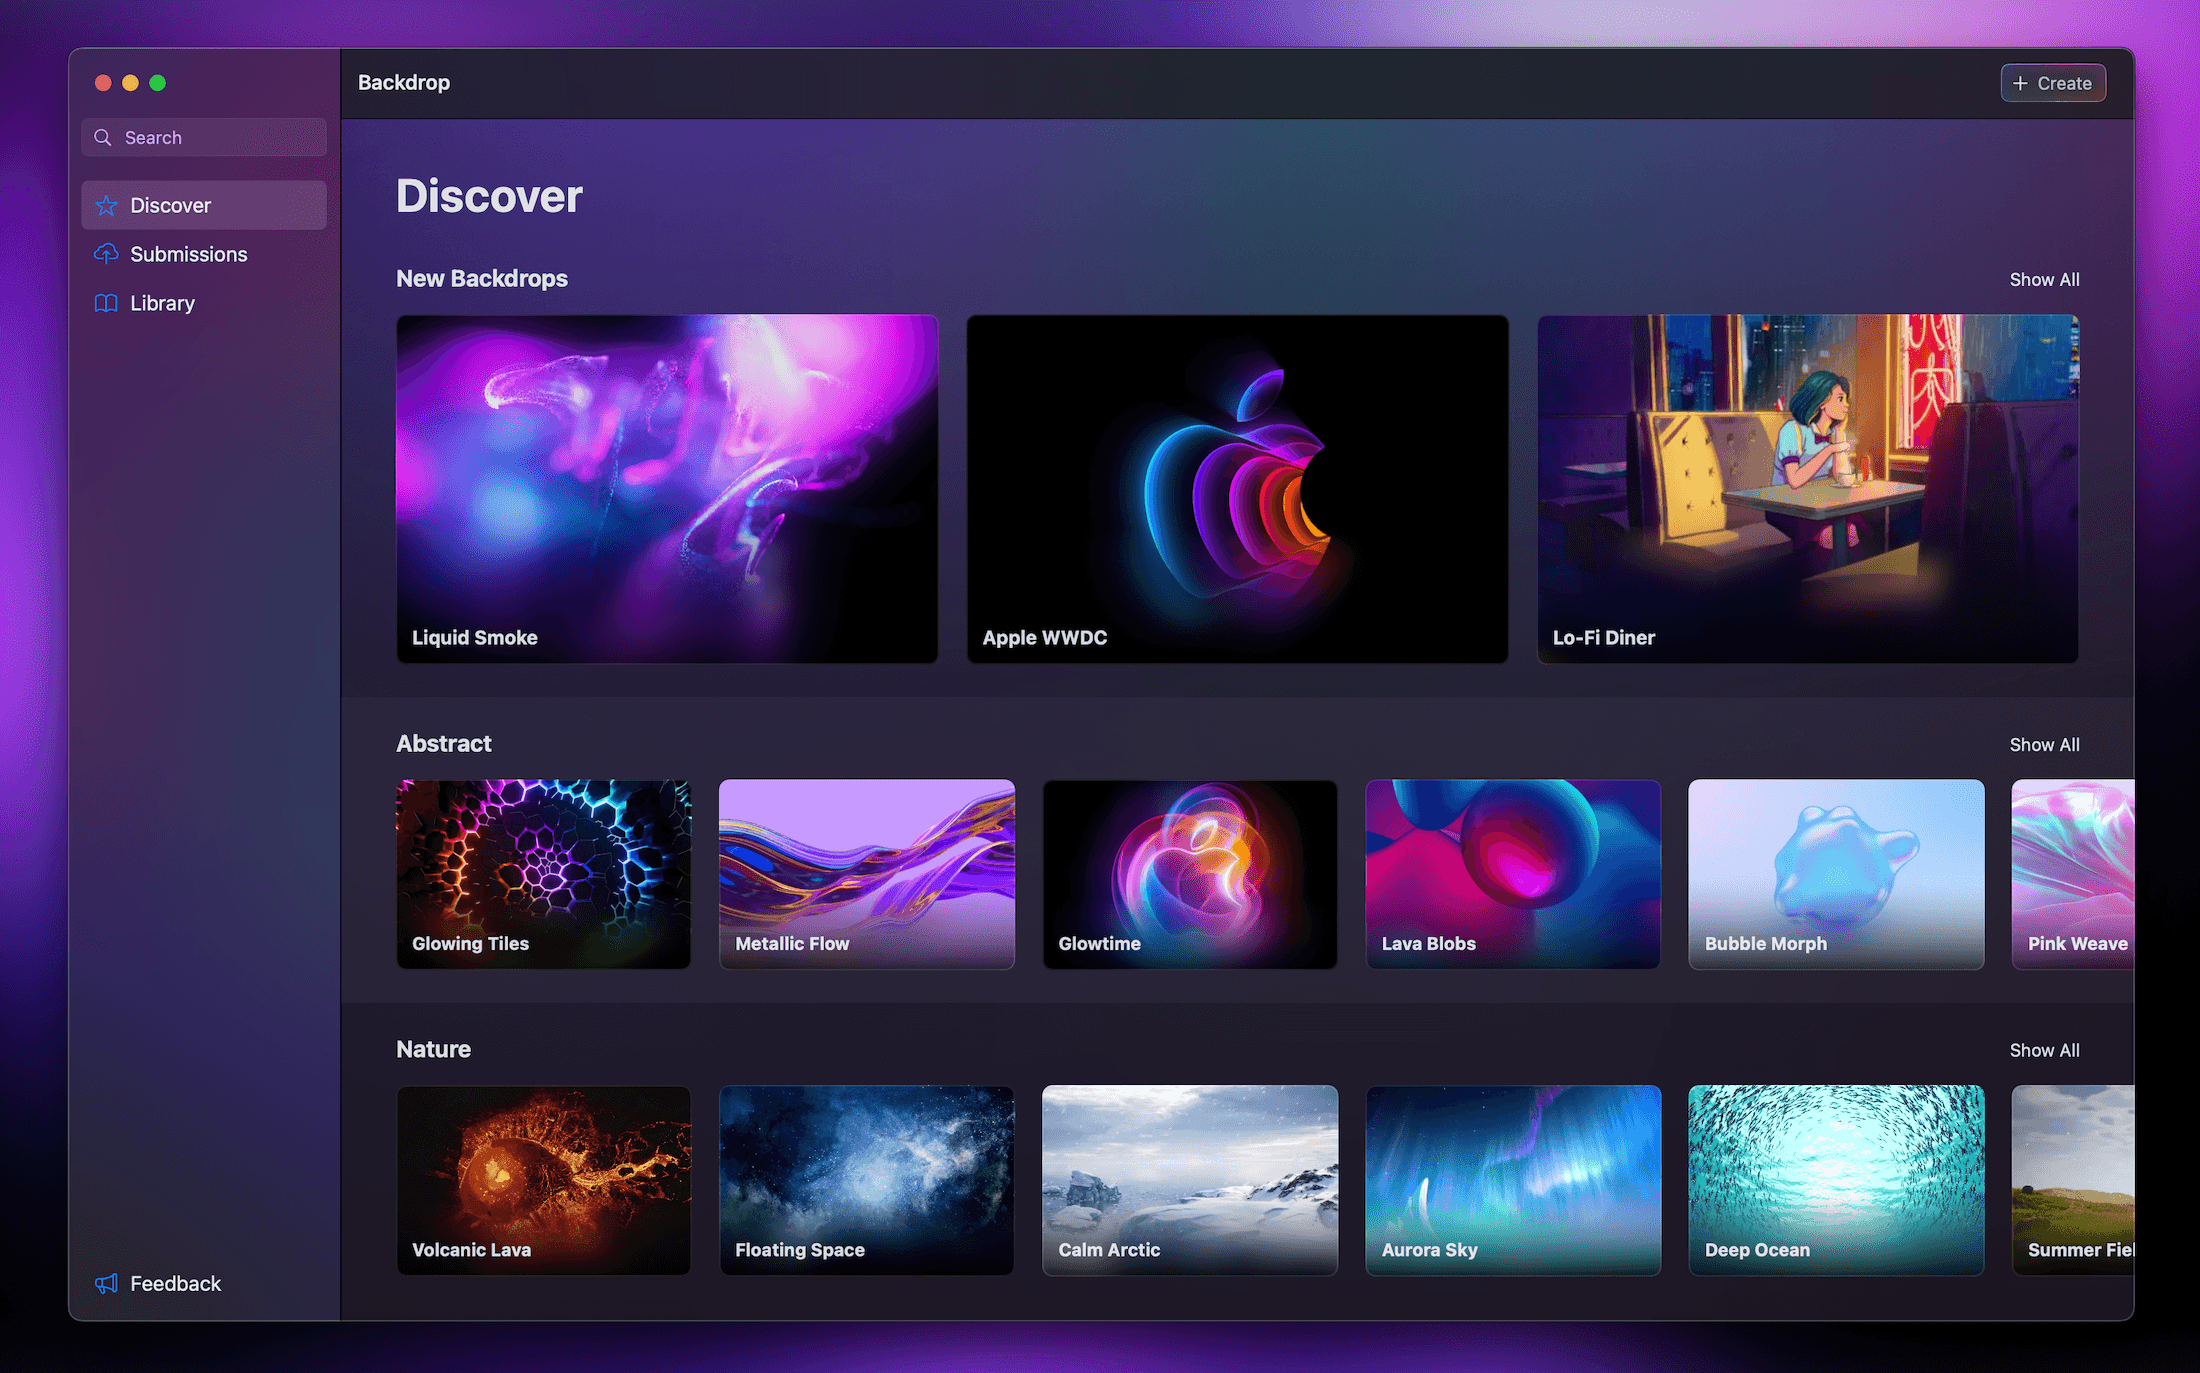
Task: Click the Feedback icon in sidebar
Action: click(x=104, y=1283)
